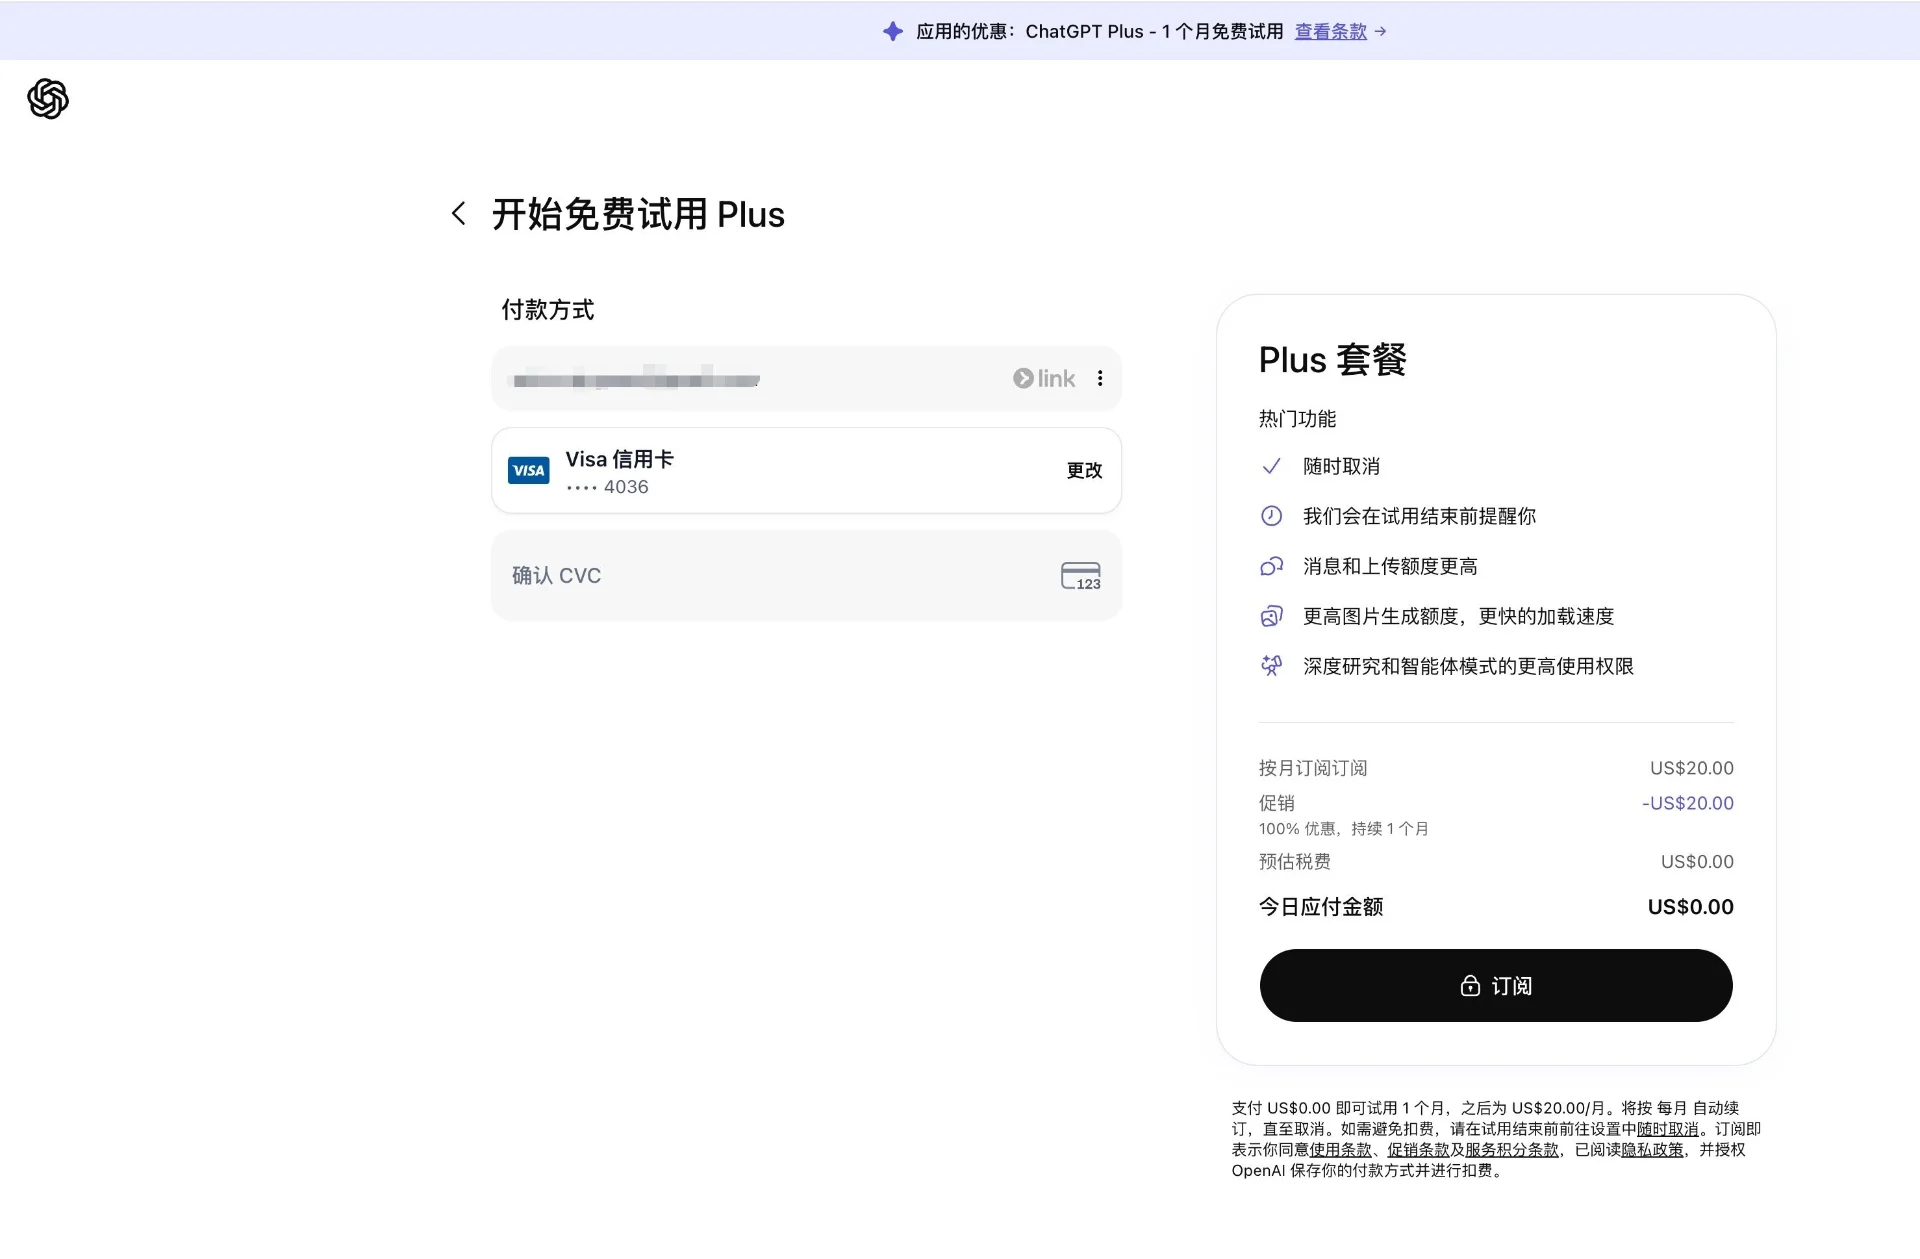Click the subscribe button
Screen dimensions: 1920x1259
pos(1496,986)
